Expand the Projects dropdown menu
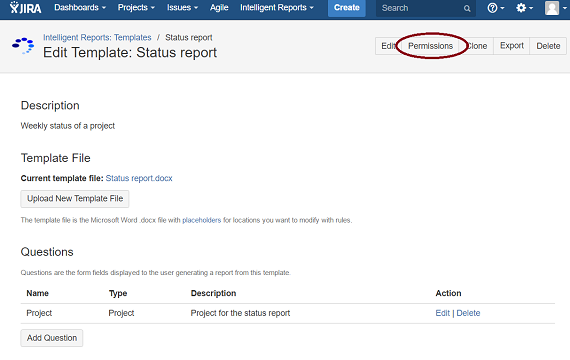 (136, 8)
